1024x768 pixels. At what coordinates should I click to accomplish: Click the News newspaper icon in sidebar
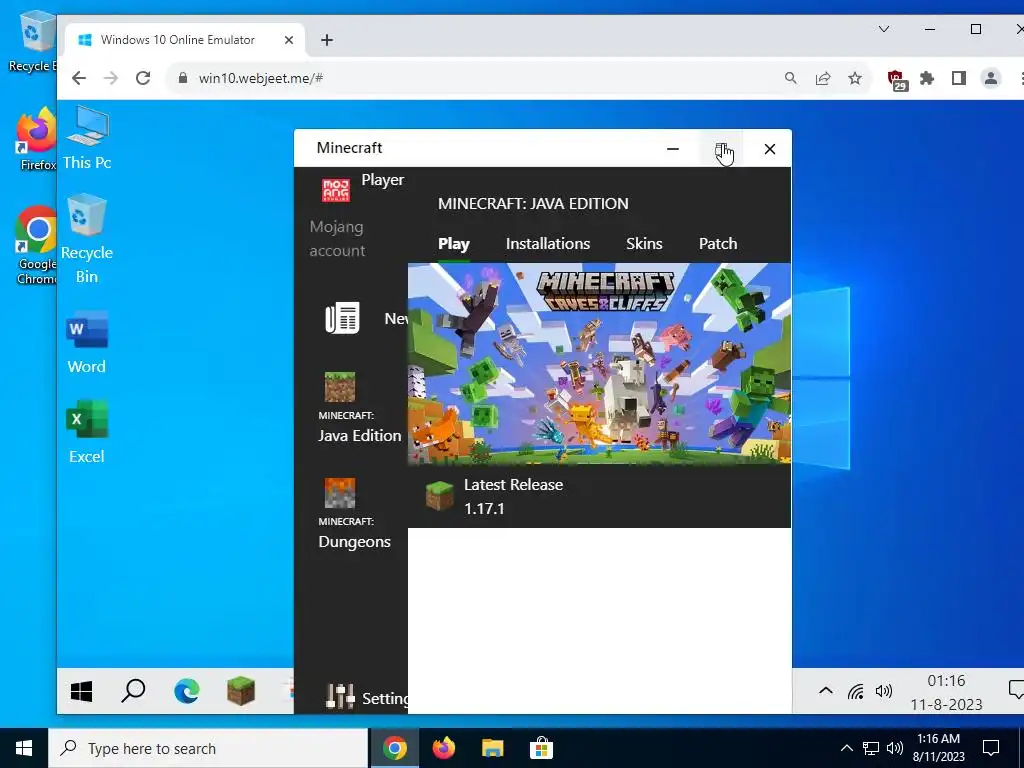click(x=342, y=318)
